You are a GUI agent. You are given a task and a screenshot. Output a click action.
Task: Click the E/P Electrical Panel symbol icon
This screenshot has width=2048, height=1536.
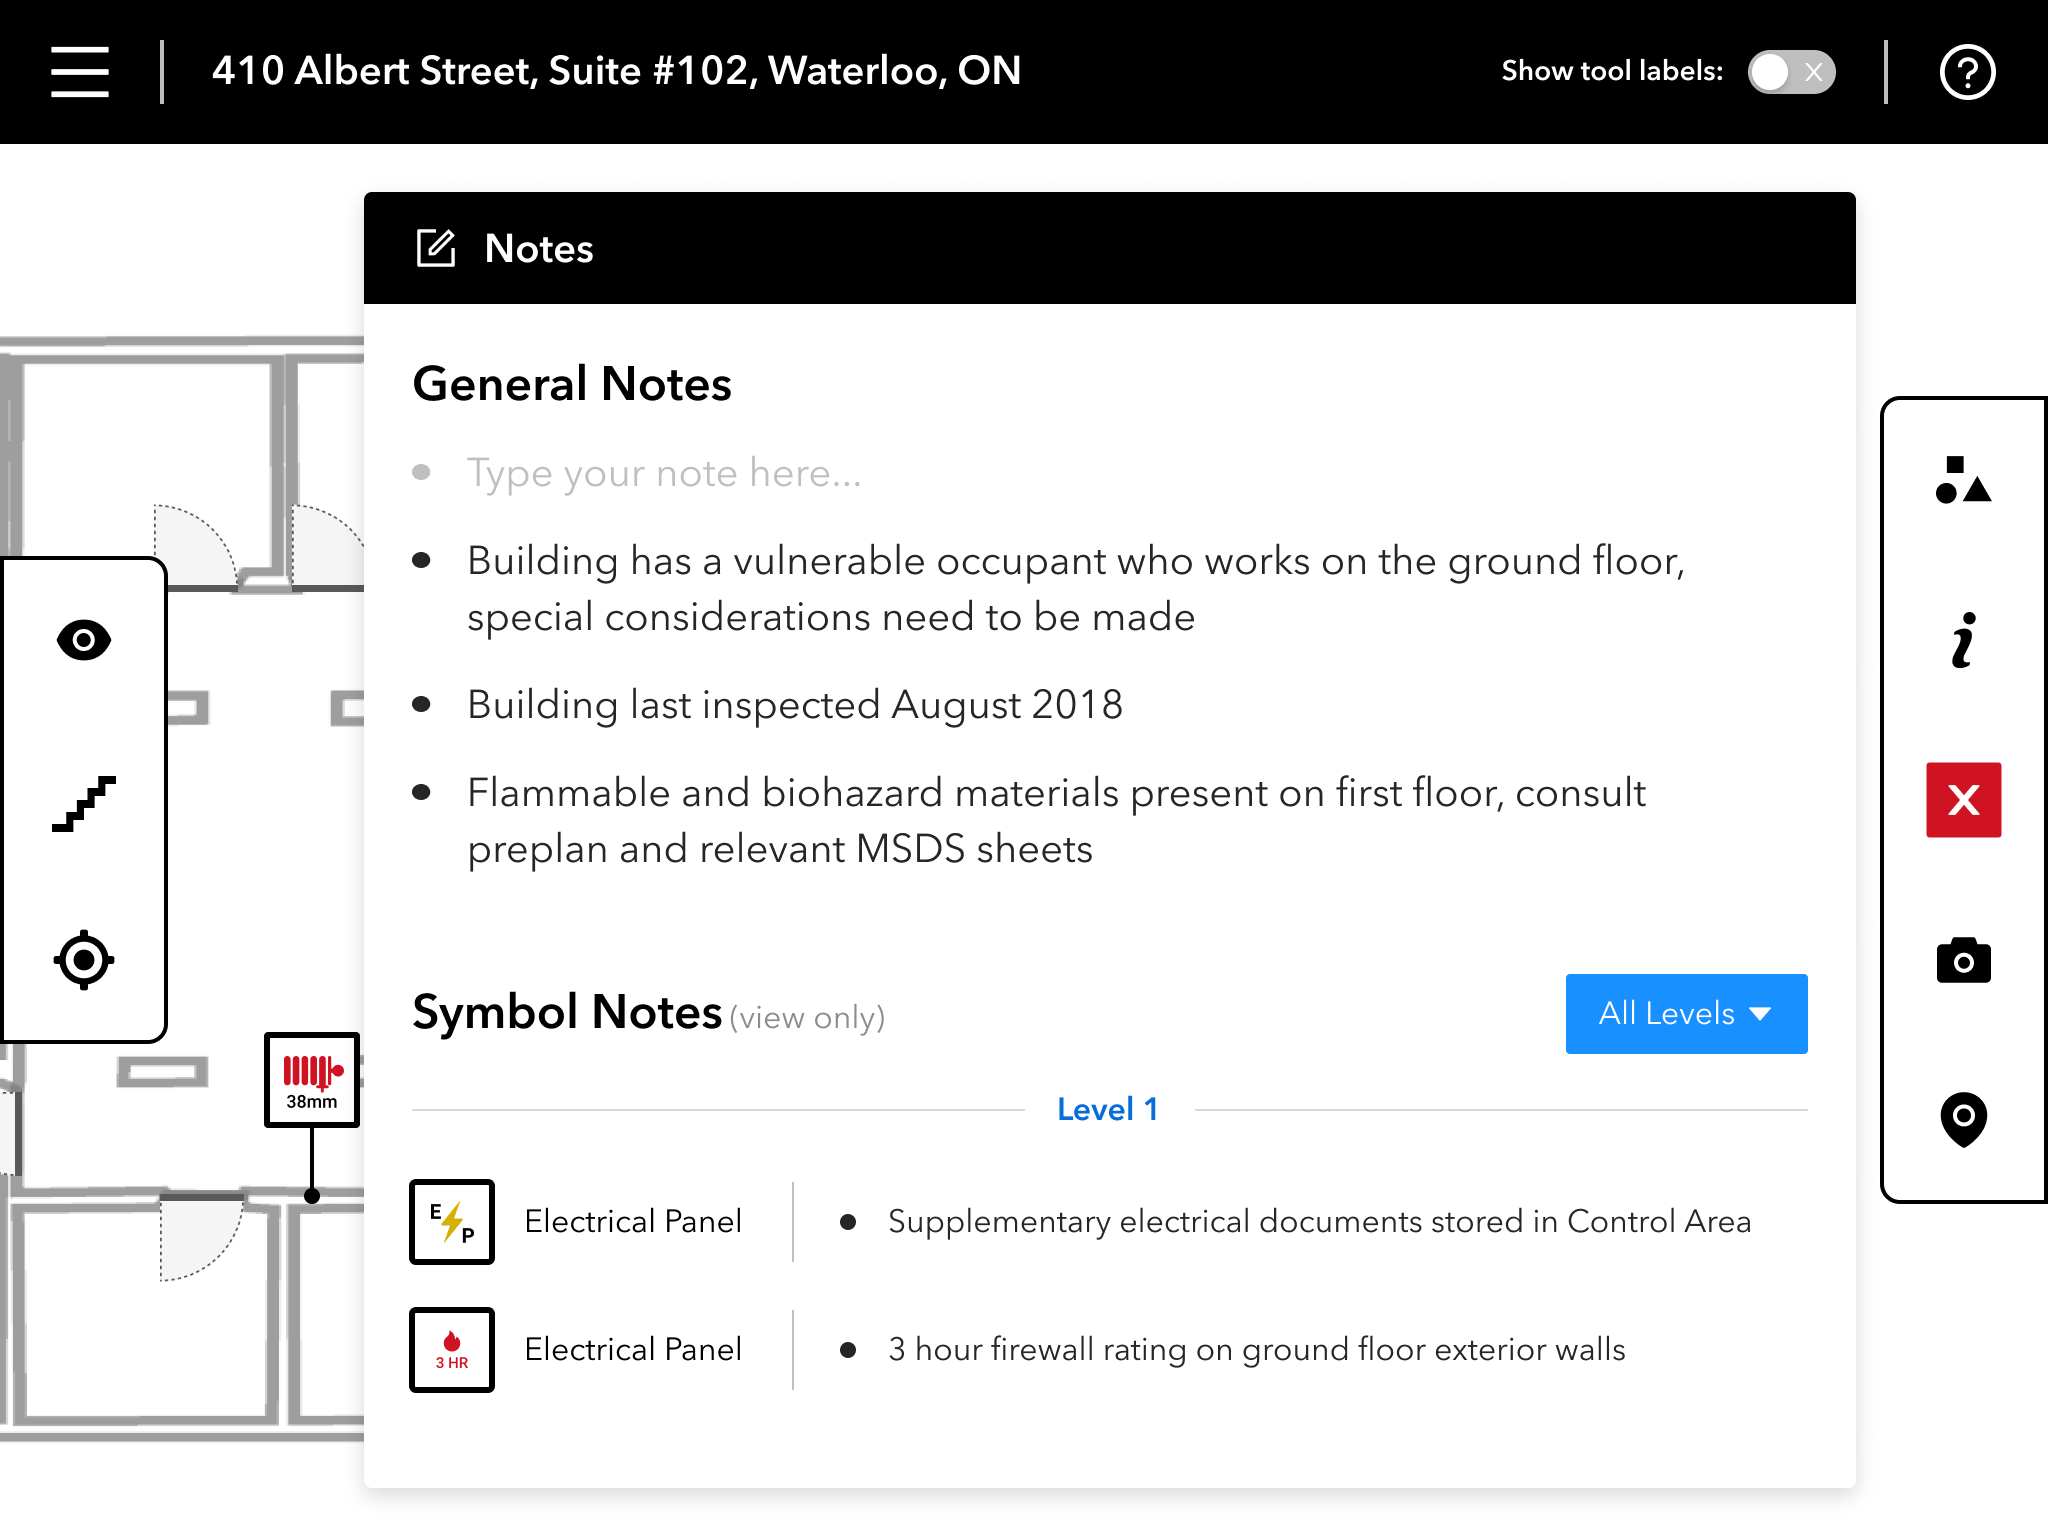(x=452, y=1222)
